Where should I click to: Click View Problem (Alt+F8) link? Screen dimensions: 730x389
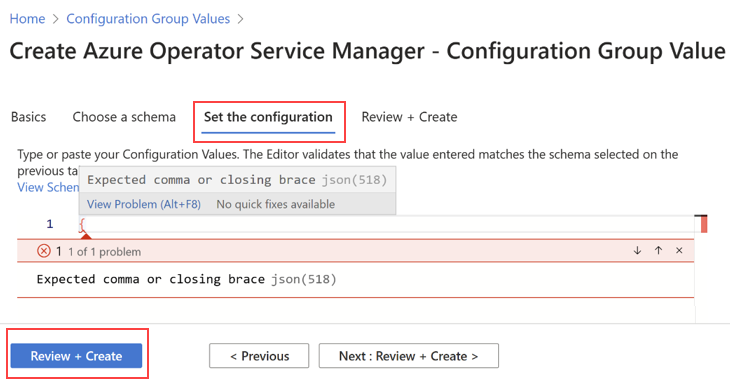coord(144,204)
